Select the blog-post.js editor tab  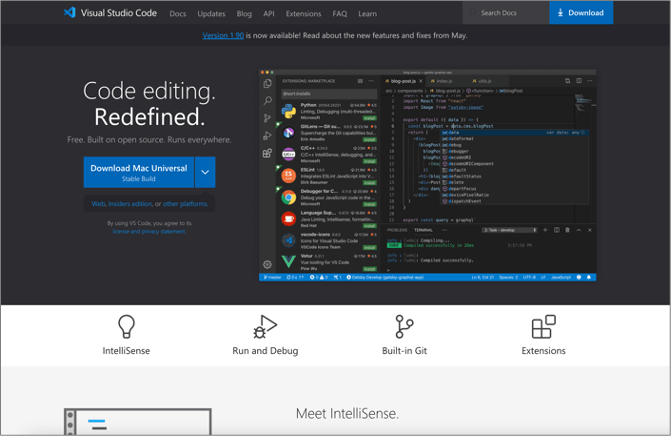[402, 81]
